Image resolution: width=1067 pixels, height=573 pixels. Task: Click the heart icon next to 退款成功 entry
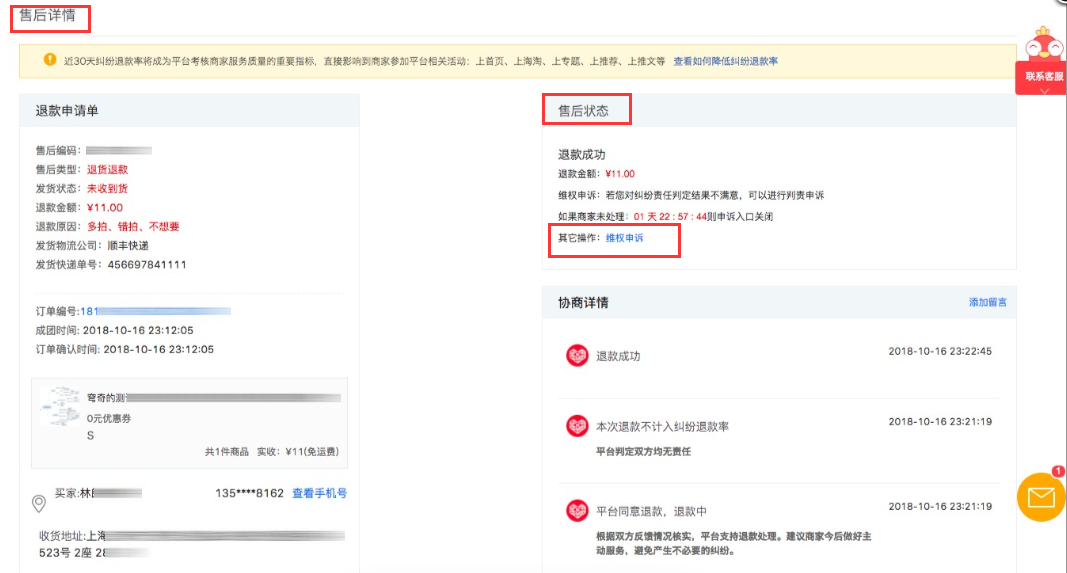pyautogui.click(x=577, y=355)
